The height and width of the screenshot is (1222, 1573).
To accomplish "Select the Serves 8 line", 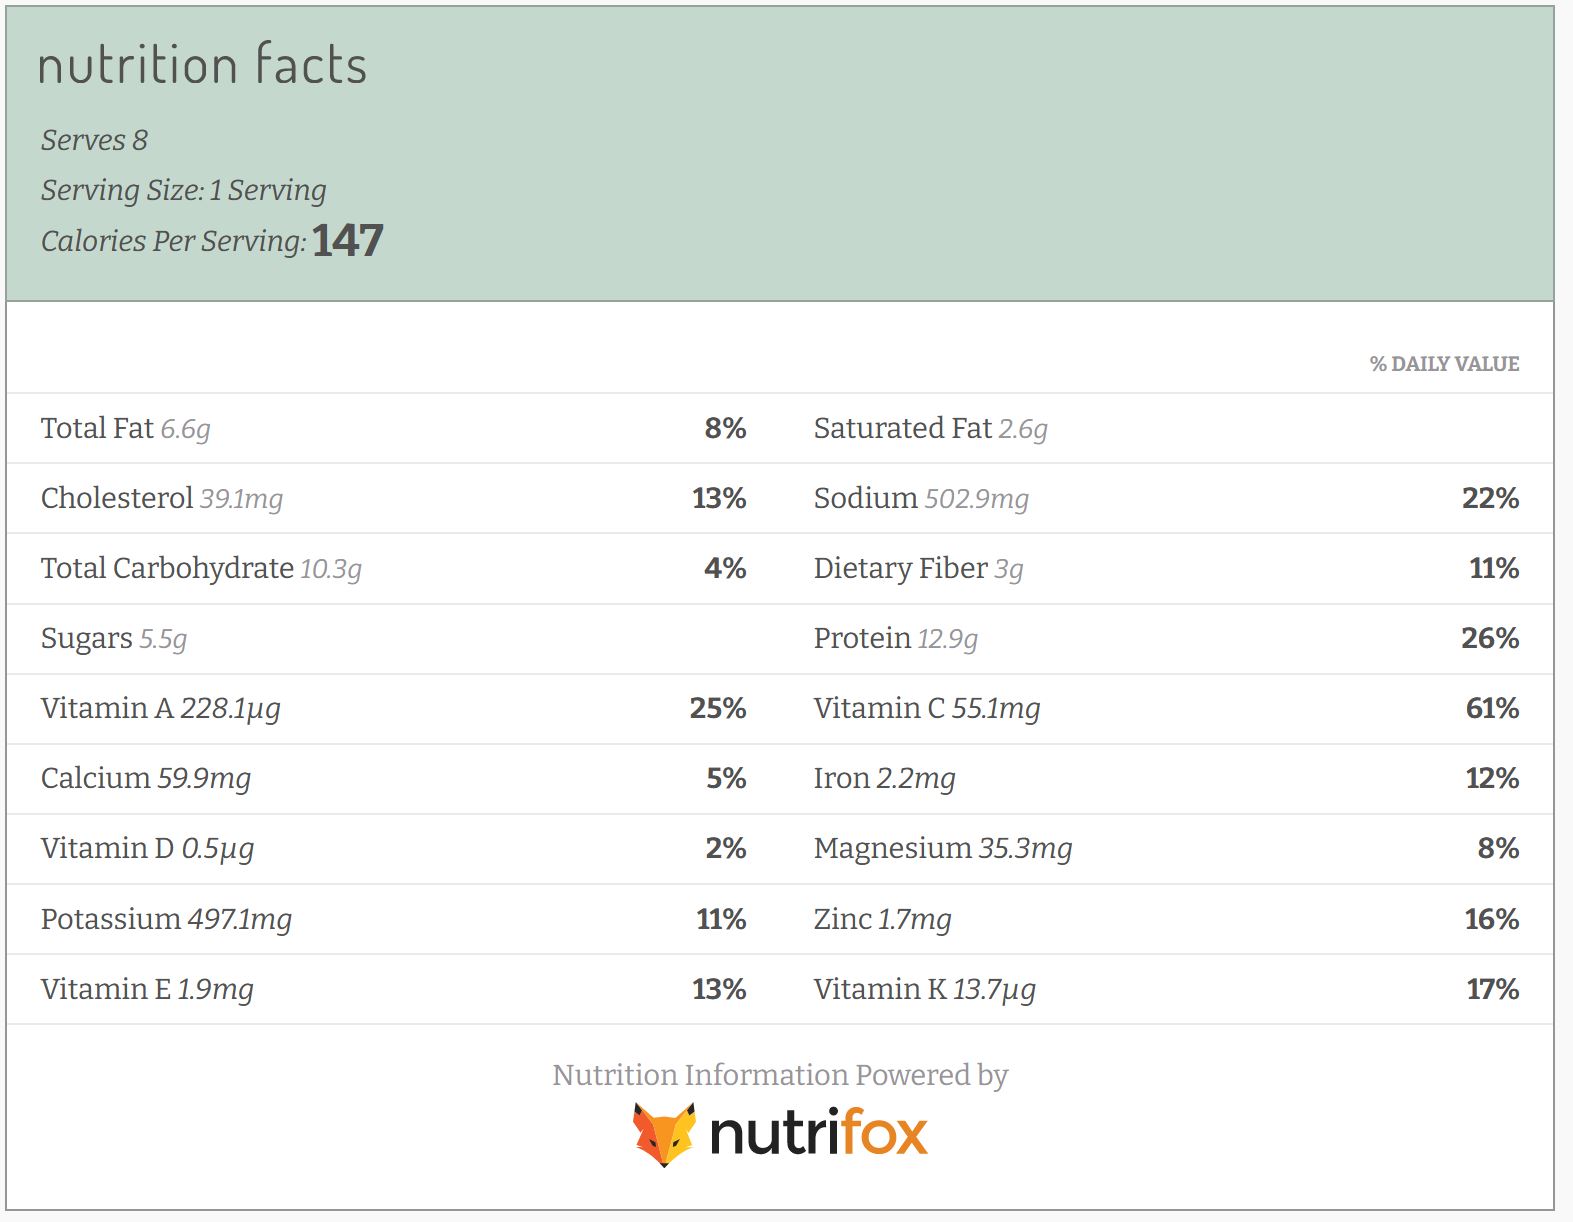I will pos(94,141).
